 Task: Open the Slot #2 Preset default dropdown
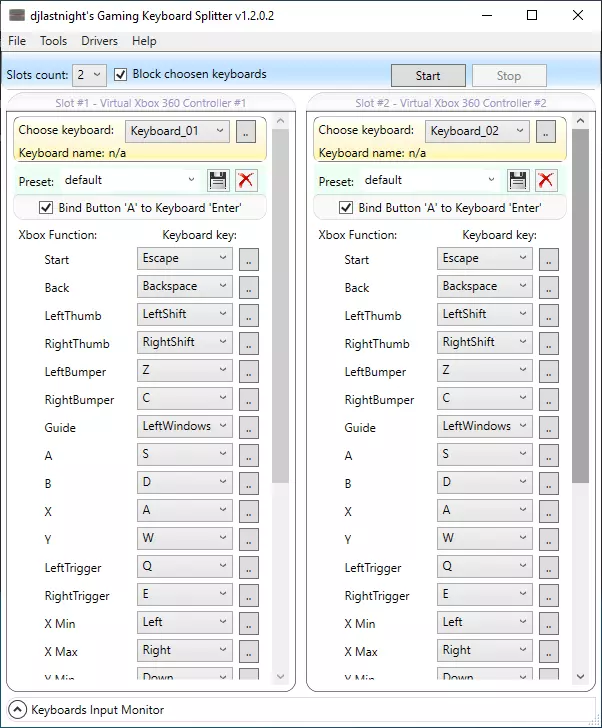tap(430, 180)
